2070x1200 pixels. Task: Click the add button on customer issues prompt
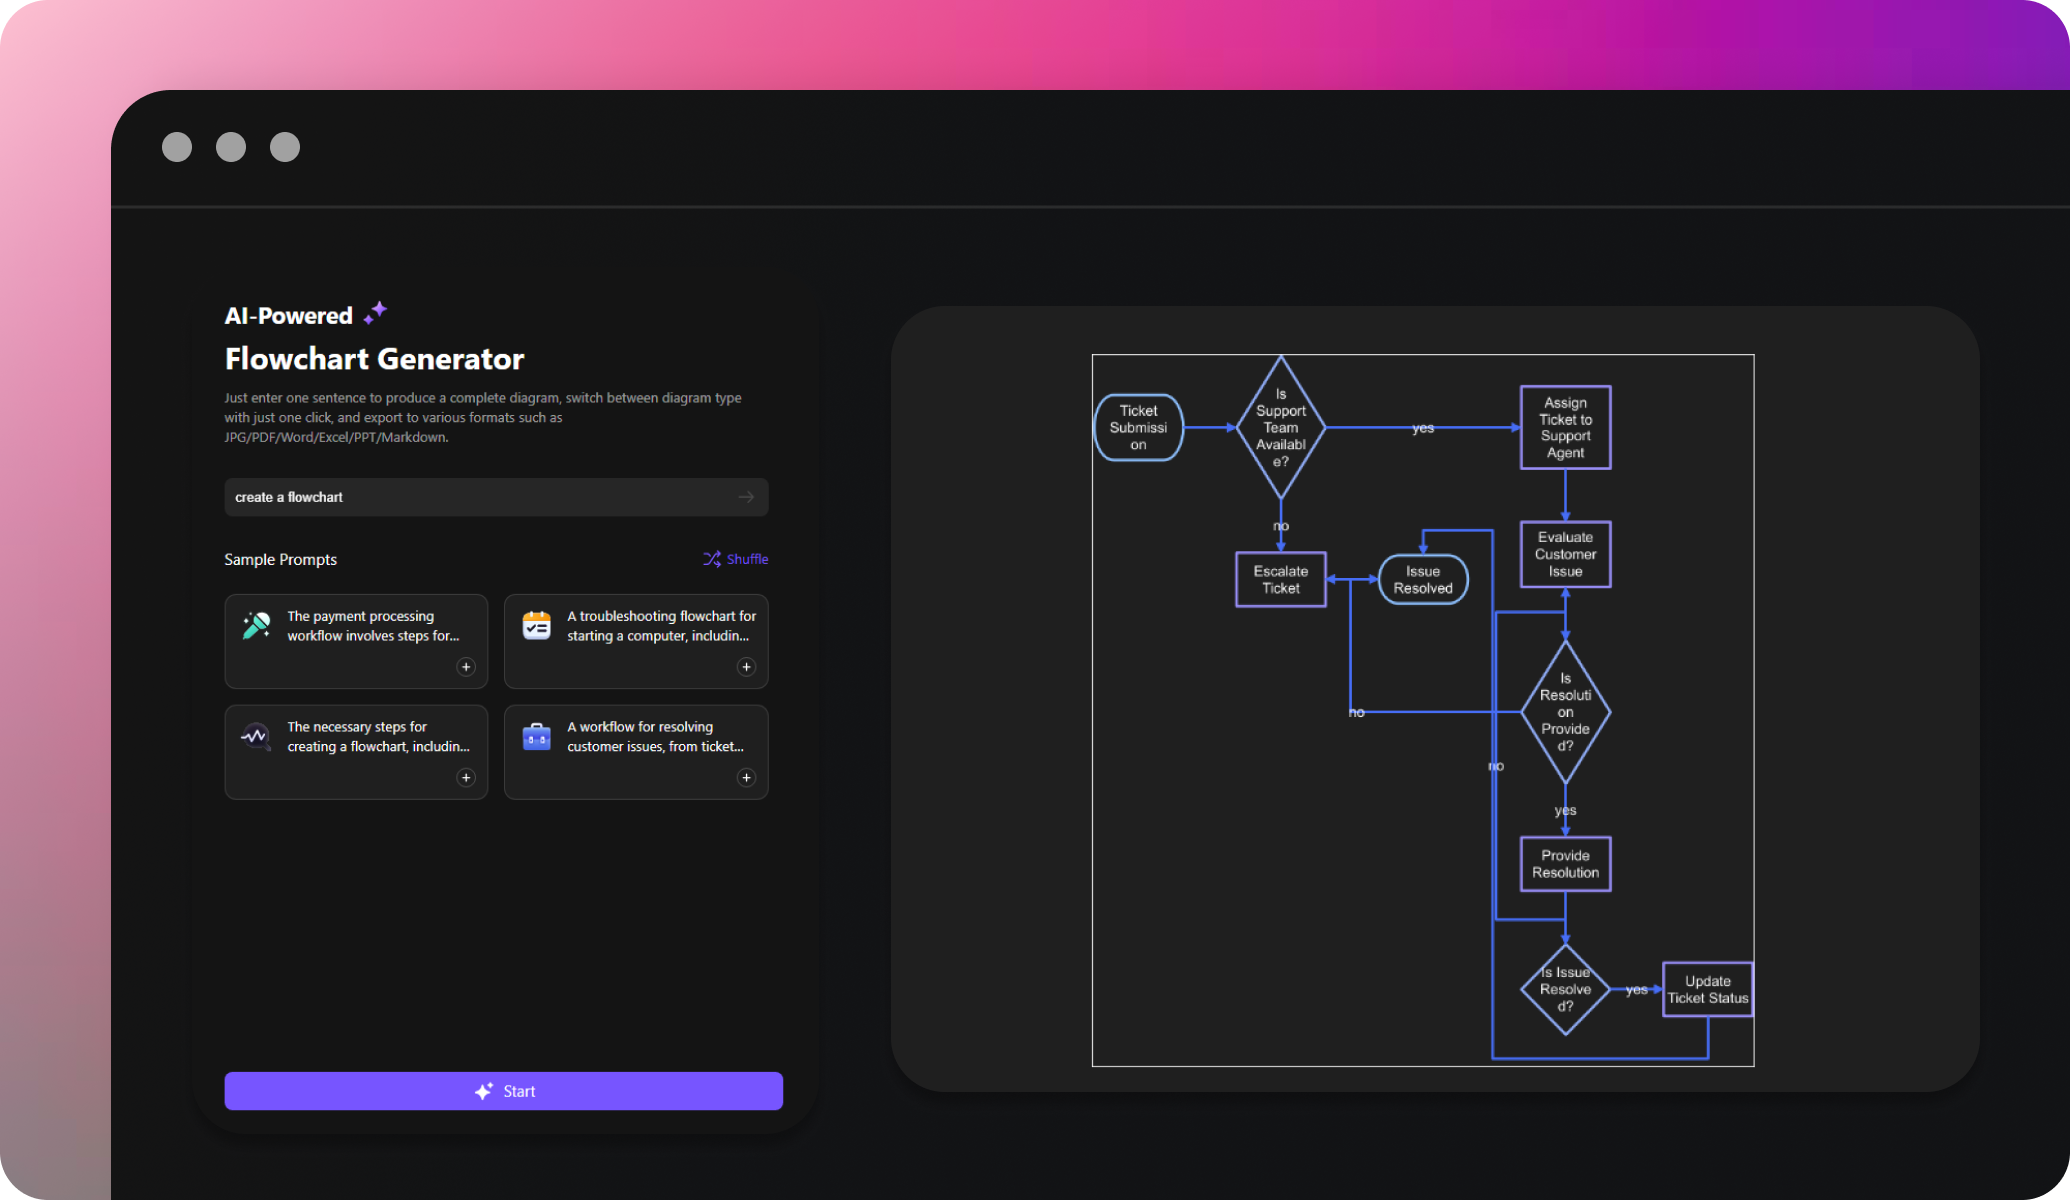[x=746, y=777]
